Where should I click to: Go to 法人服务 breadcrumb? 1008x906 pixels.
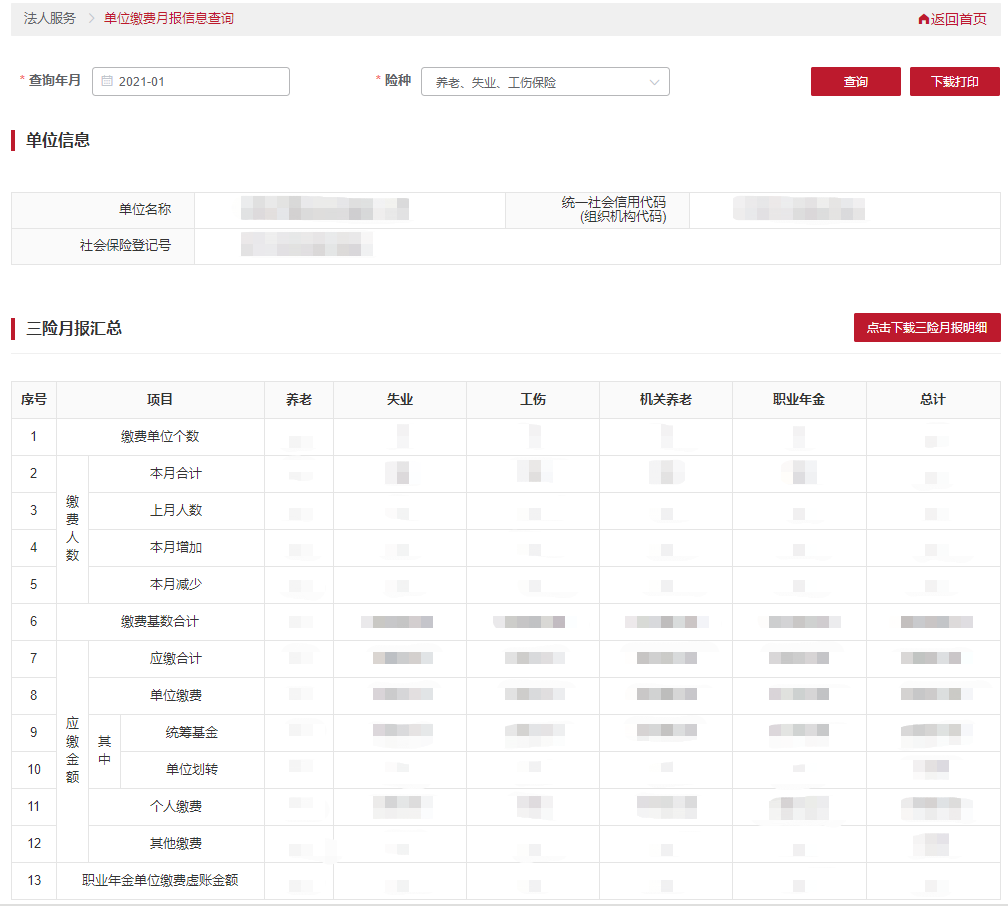point(50,19)
